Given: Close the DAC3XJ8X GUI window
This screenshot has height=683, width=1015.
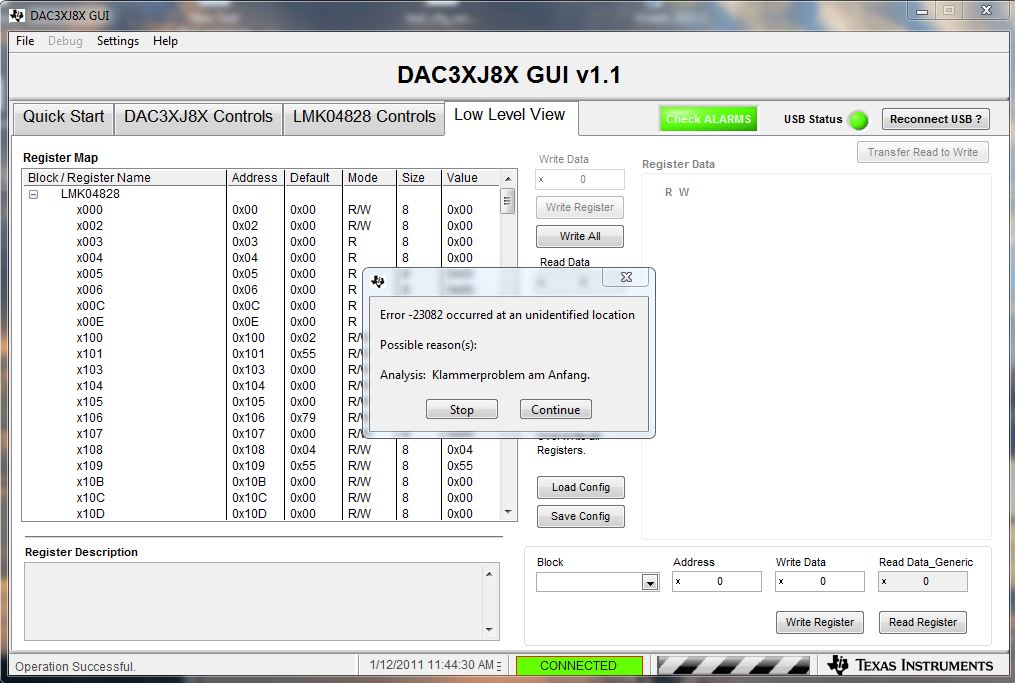Looking at the screenshot, I should (x=986, y=10).
